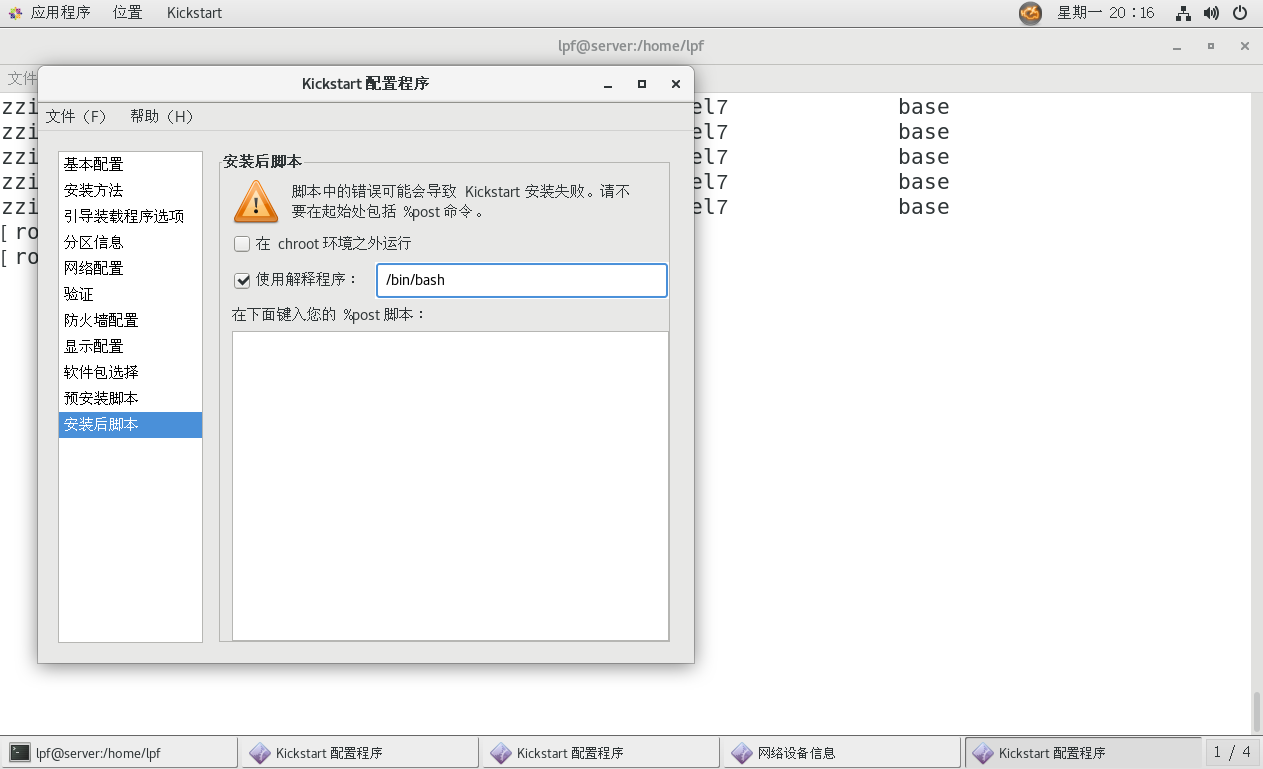Viewport: 1263px width, 769px height.
Task: Maximize the lpf@server terminal window
Action: 1211,46
